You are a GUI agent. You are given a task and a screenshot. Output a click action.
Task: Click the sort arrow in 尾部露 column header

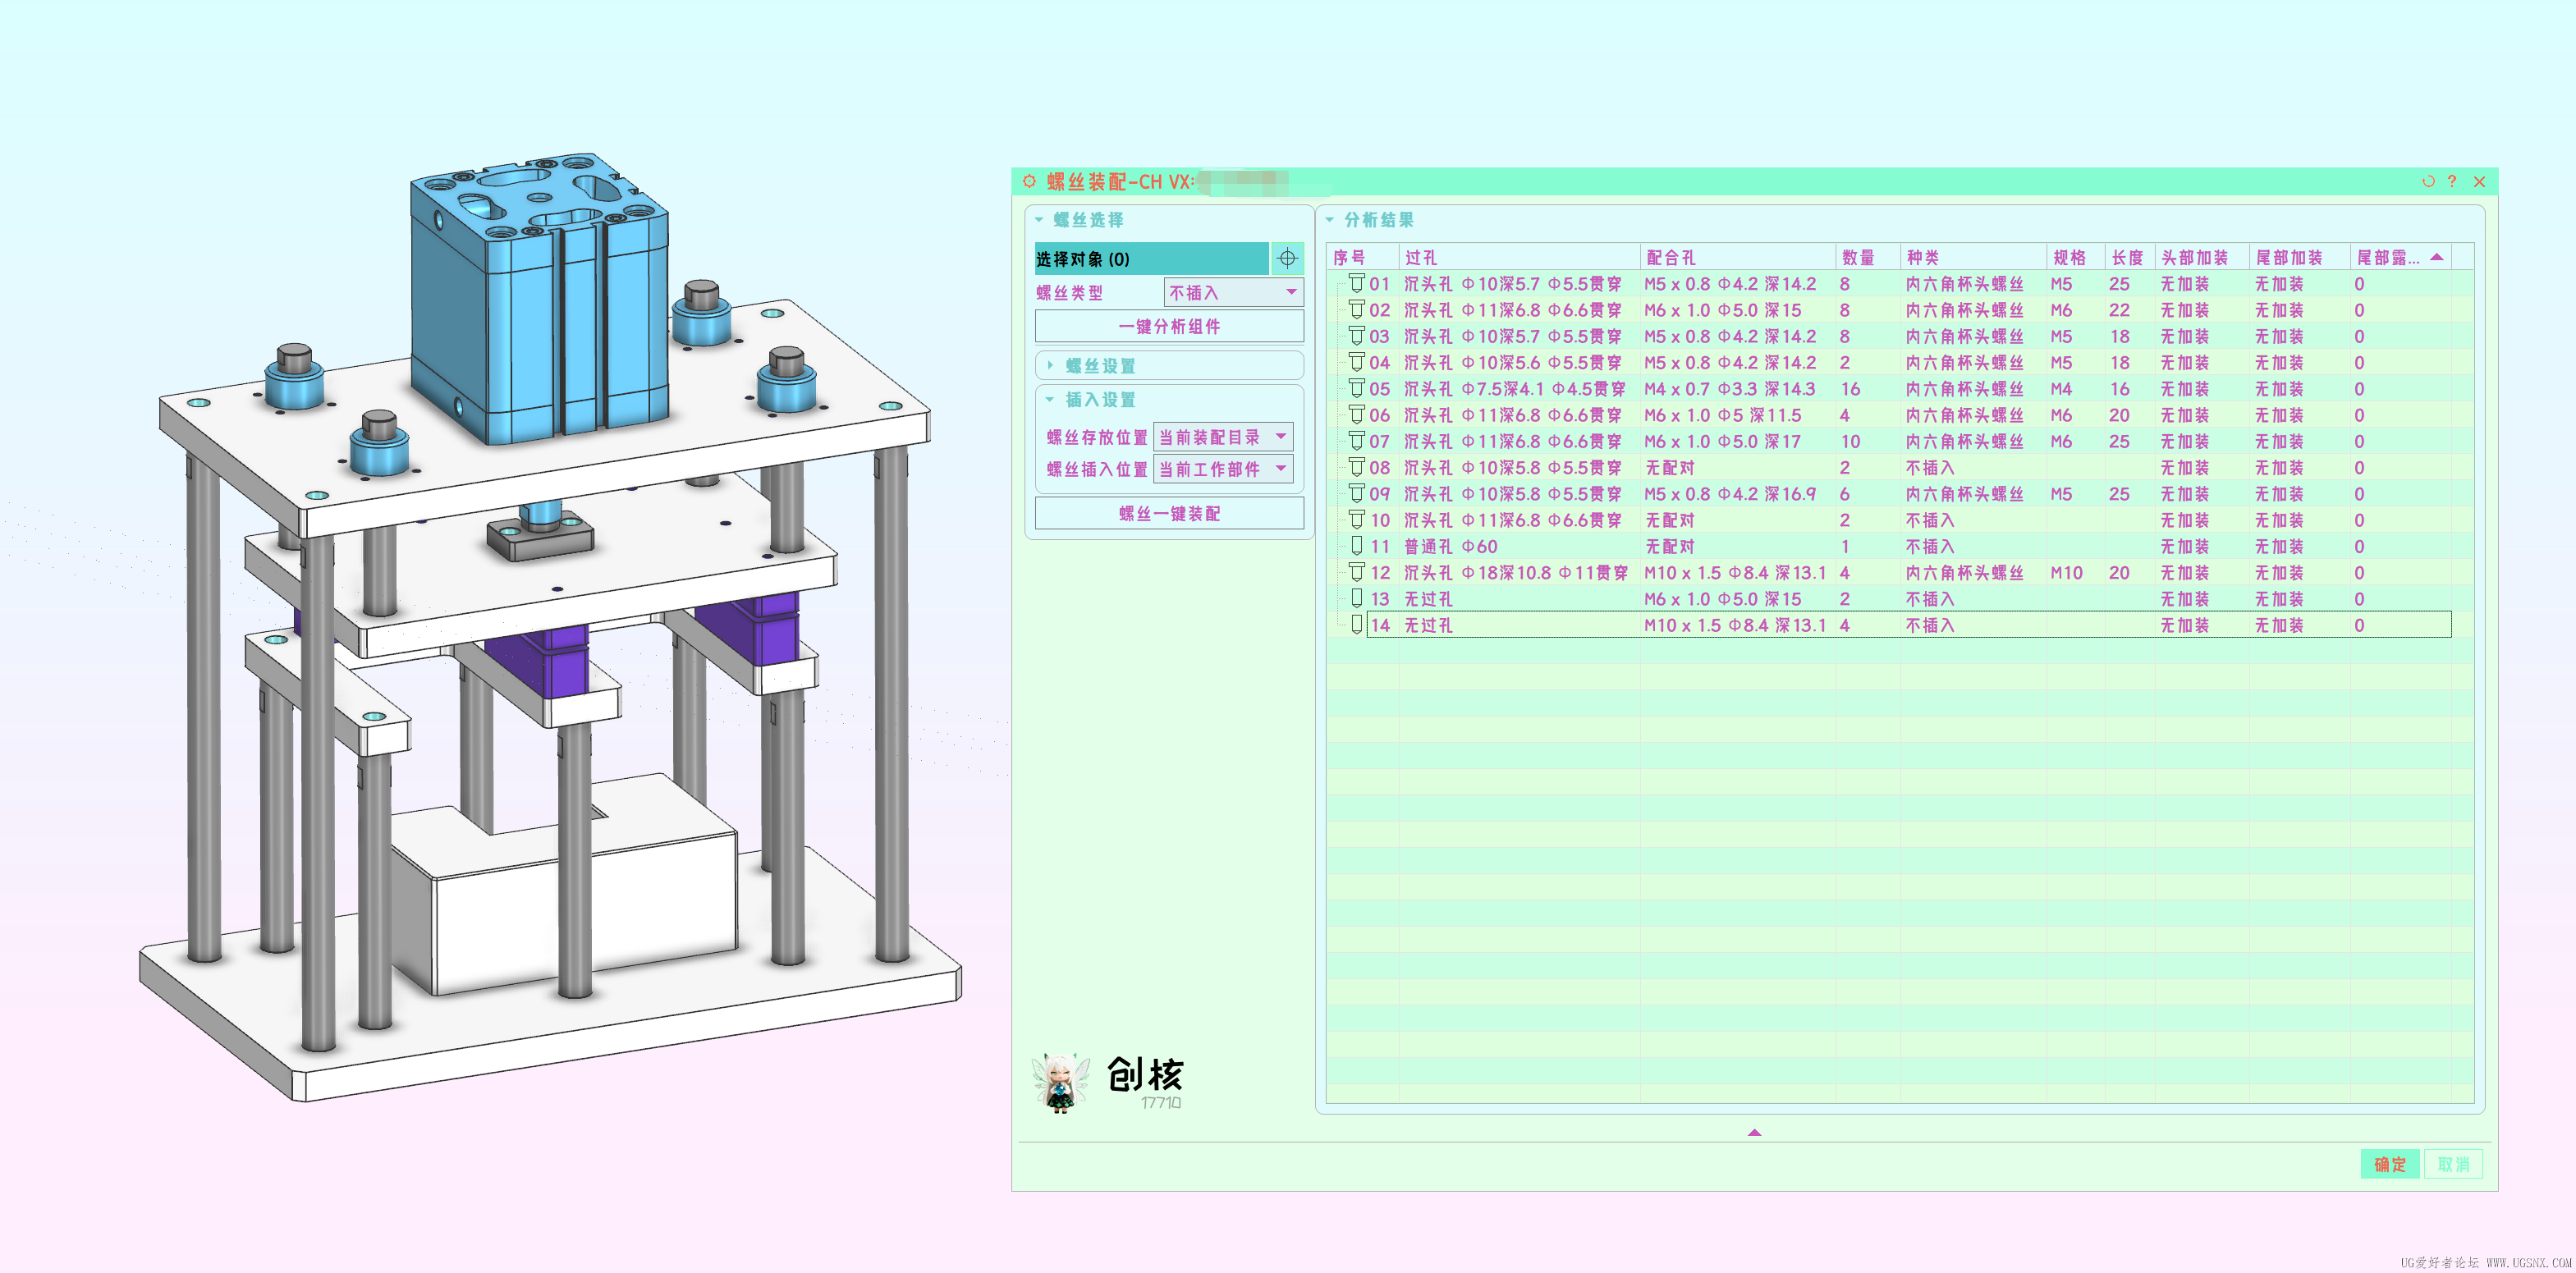click(x=2437, y=257)
